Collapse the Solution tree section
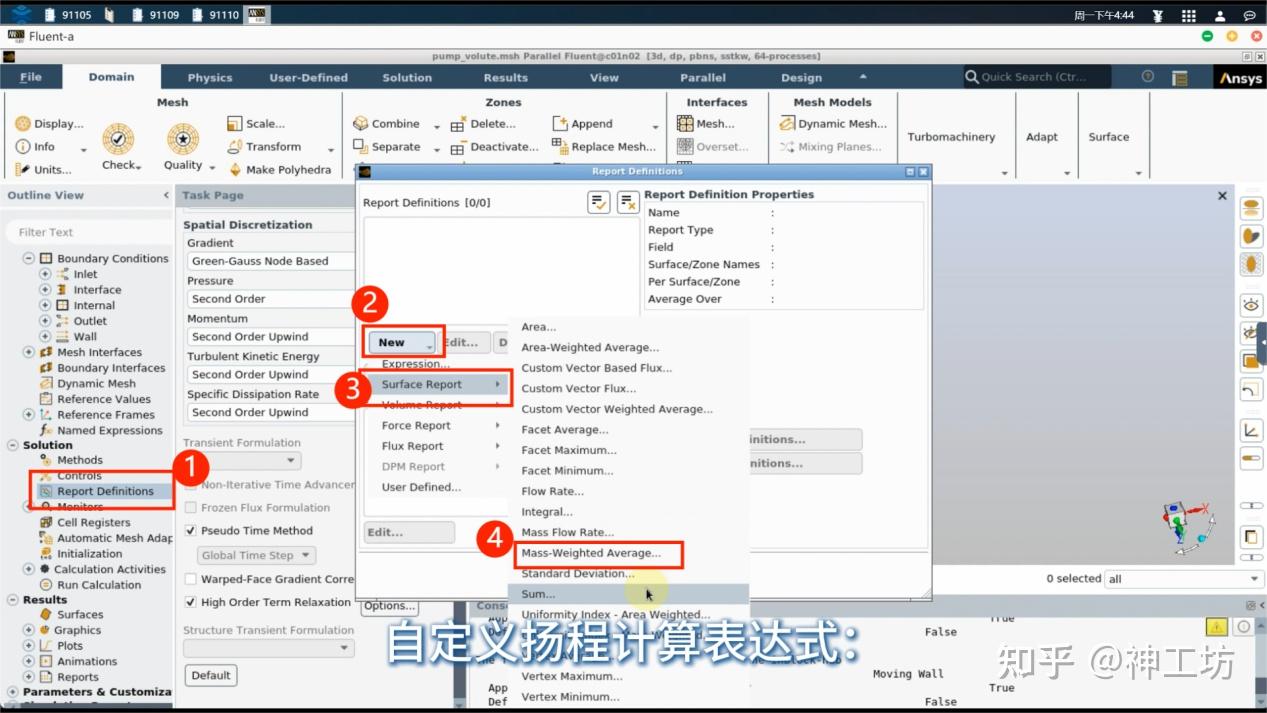 (13, 446)
